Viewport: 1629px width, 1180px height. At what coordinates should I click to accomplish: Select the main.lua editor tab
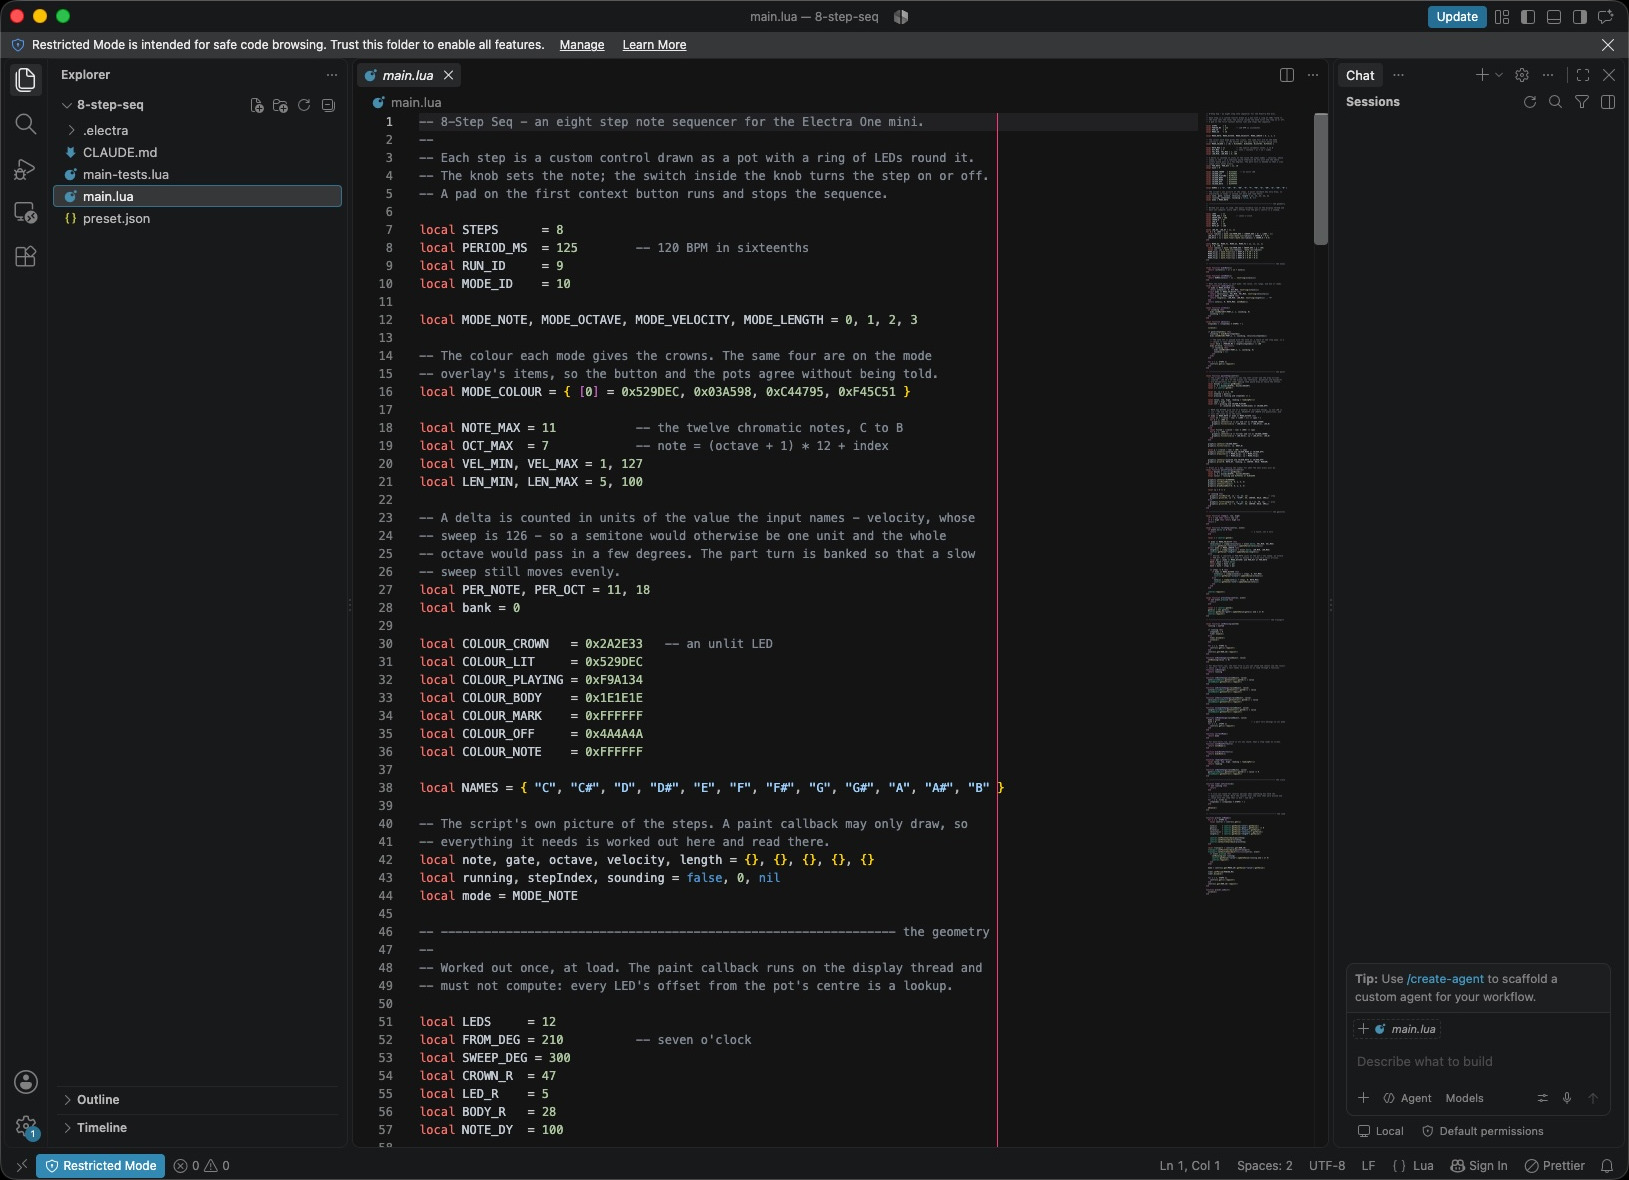408,75
